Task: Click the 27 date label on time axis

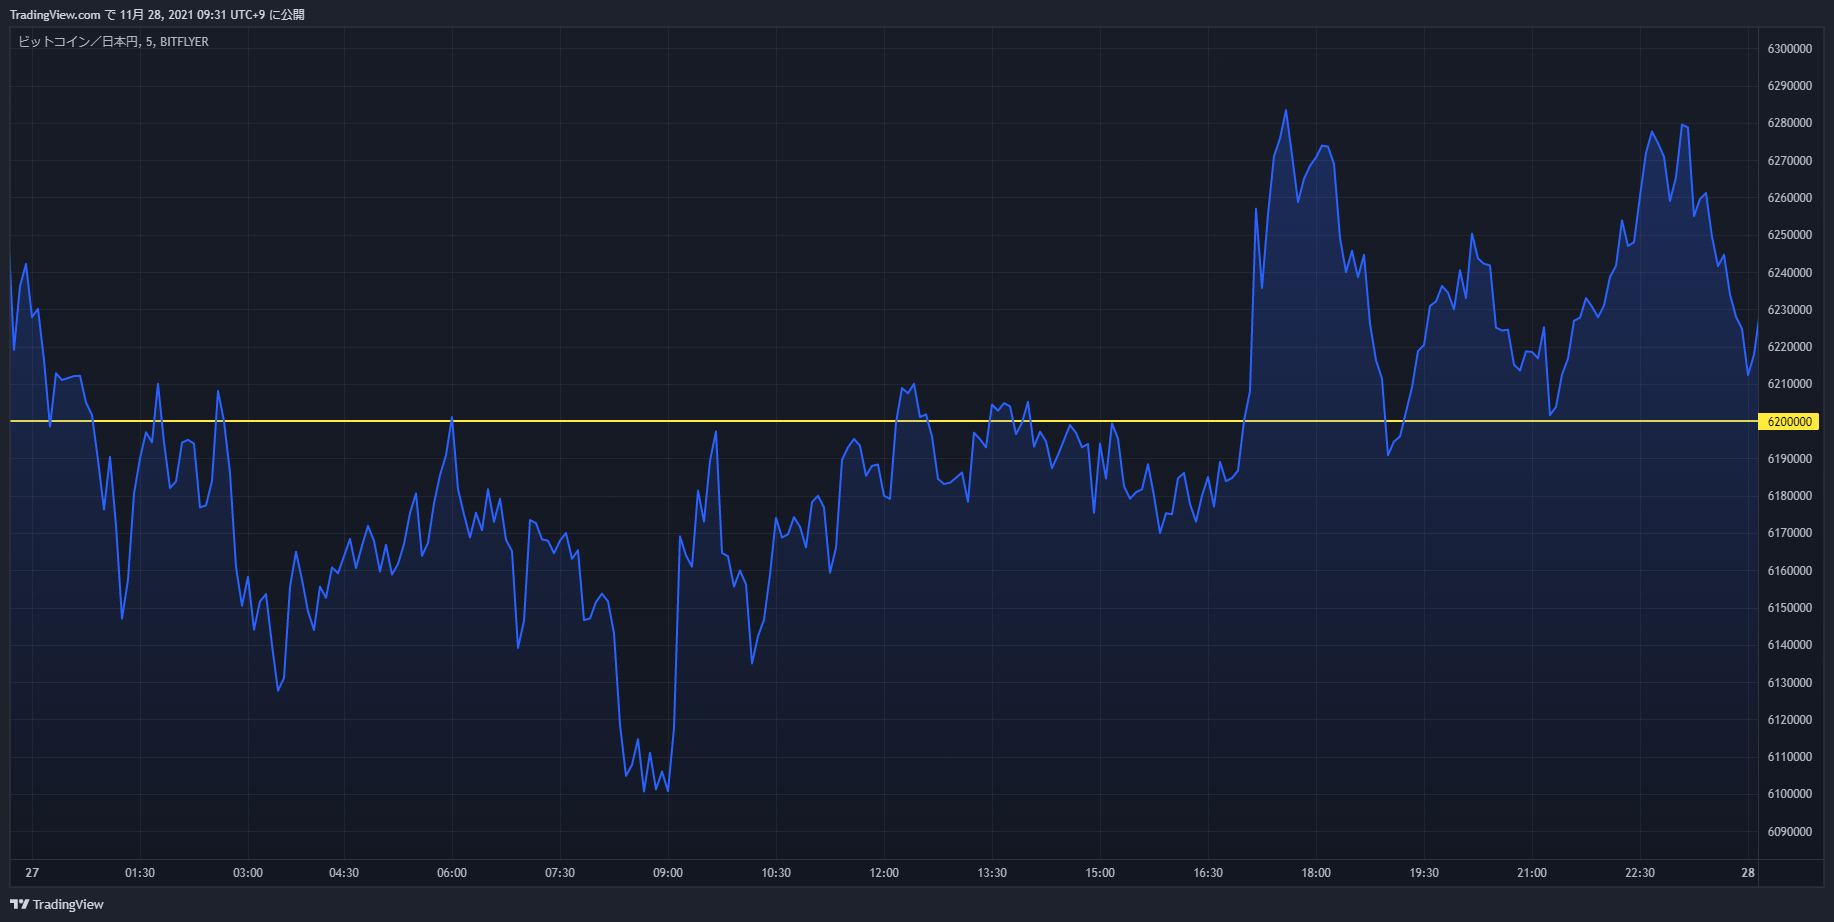Action: [32, 873]
